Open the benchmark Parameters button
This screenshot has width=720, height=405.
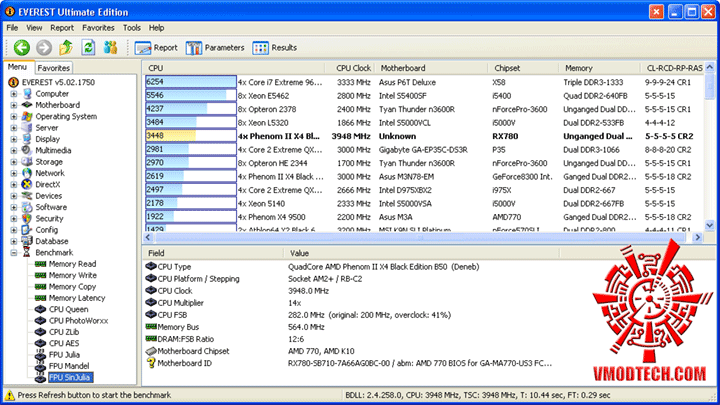point(215,48)
